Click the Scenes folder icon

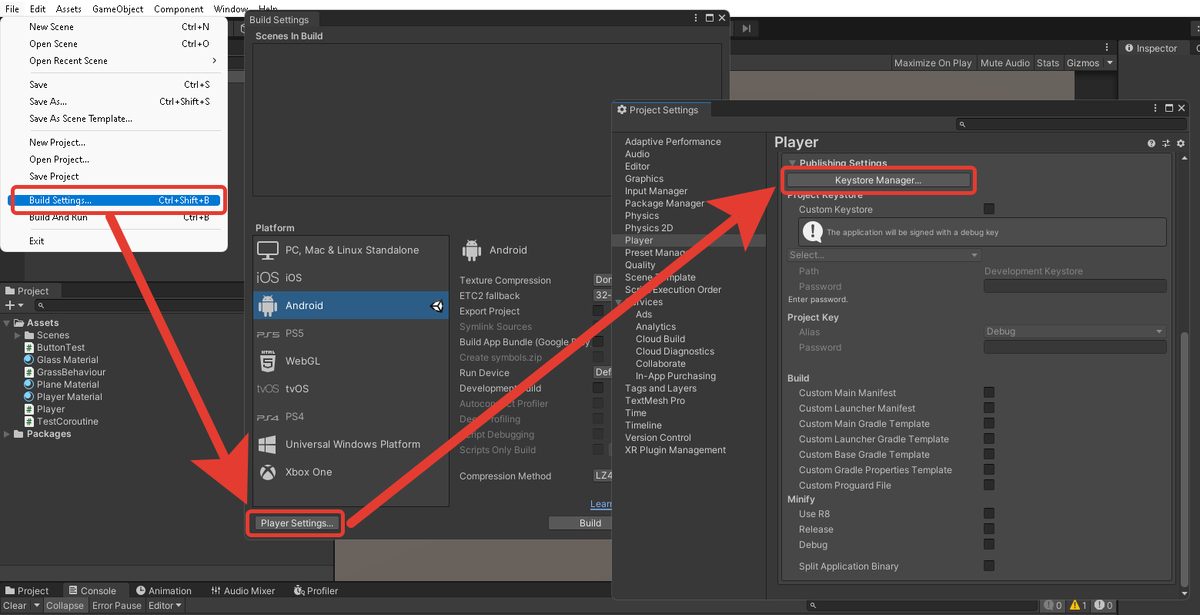(x=30, y=336)
